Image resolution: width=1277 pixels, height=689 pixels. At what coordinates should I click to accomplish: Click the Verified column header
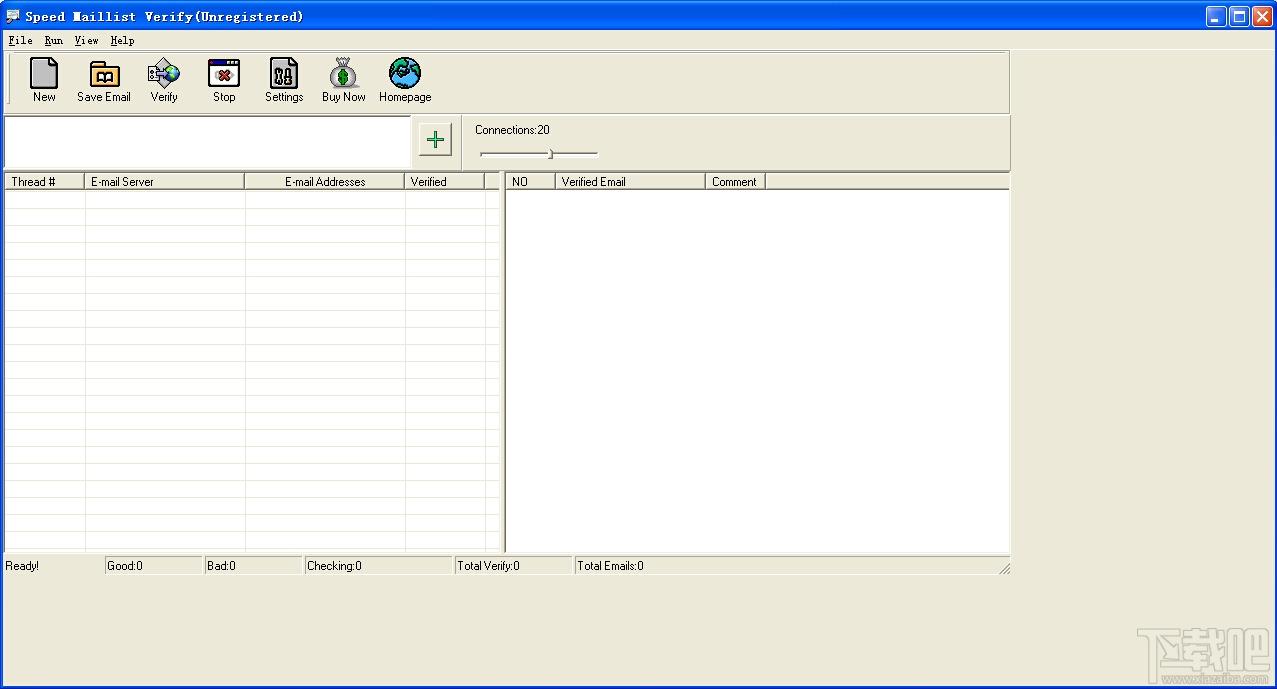445,181
